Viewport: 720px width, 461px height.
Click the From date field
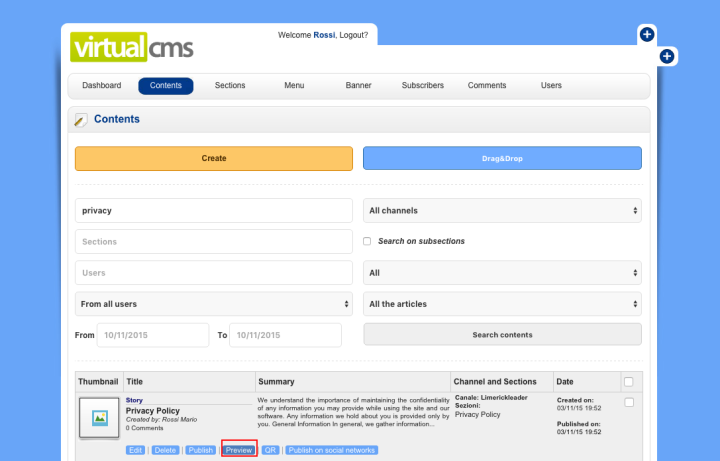[154, 335]
